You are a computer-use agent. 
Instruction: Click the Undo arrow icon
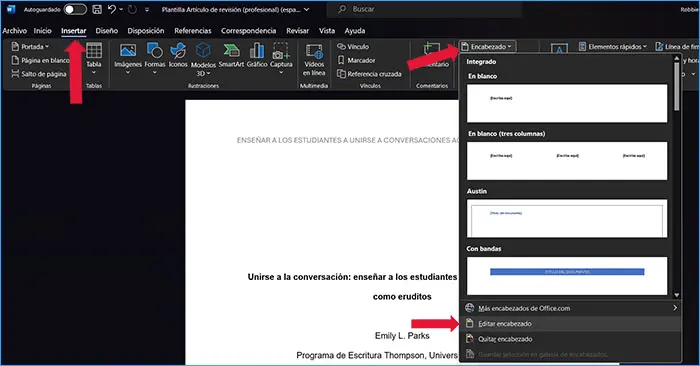tap(112, 9)
